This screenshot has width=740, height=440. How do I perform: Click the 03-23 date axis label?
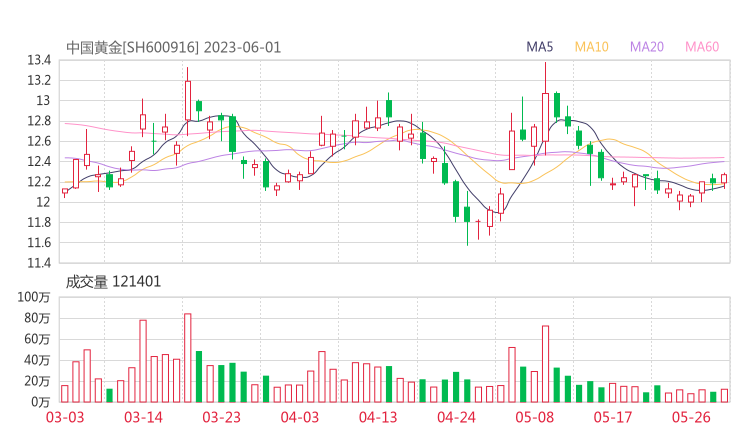point(221,417)
